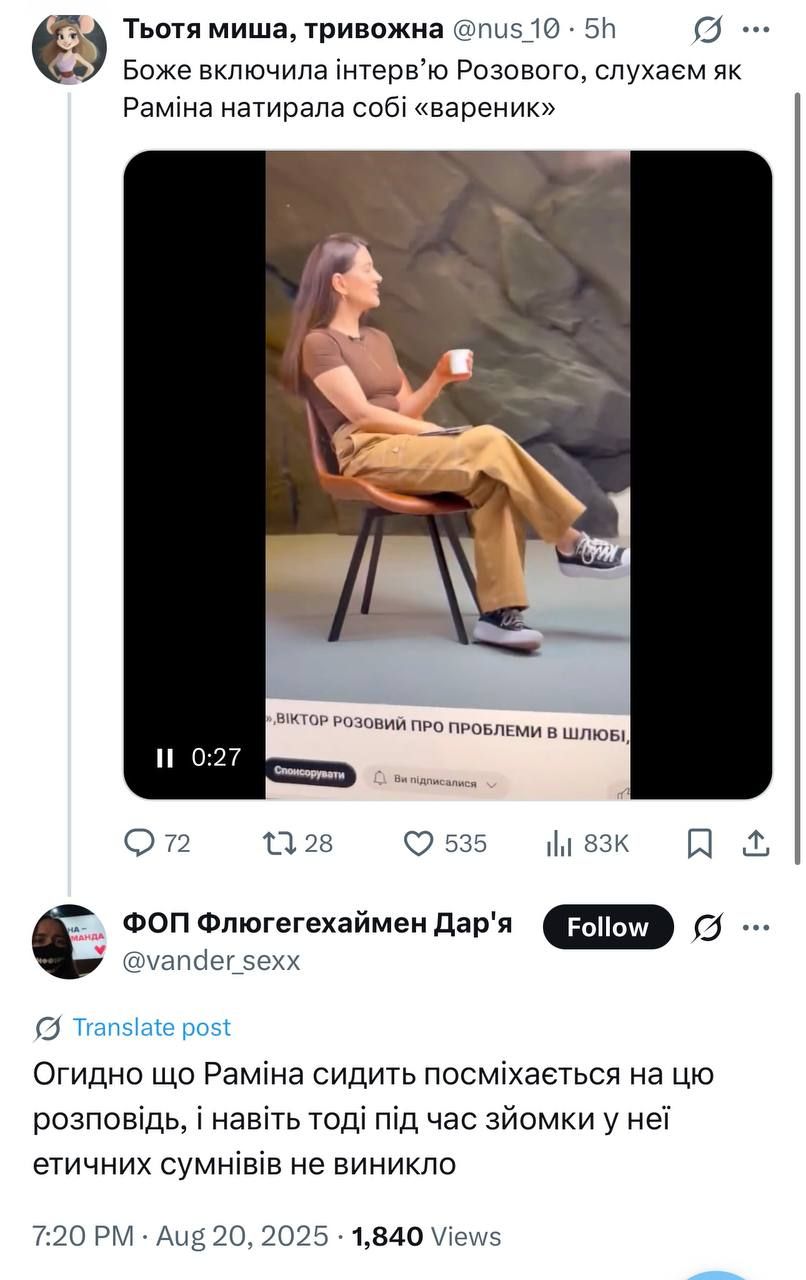Click Translate post link
The width and height of the screenshot is (806, 1280).
152,1027
